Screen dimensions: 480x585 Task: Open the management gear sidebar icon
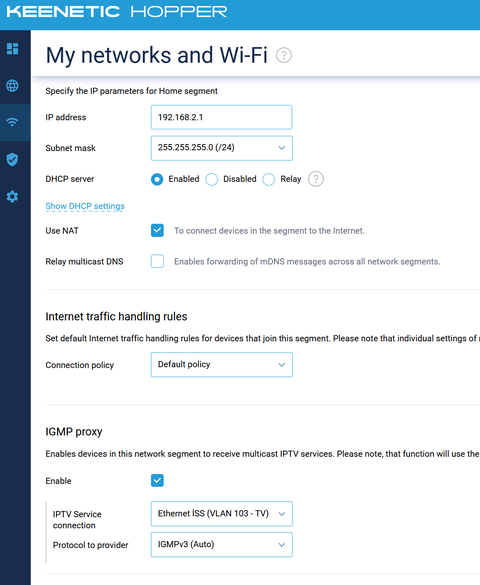click(12, 196)
